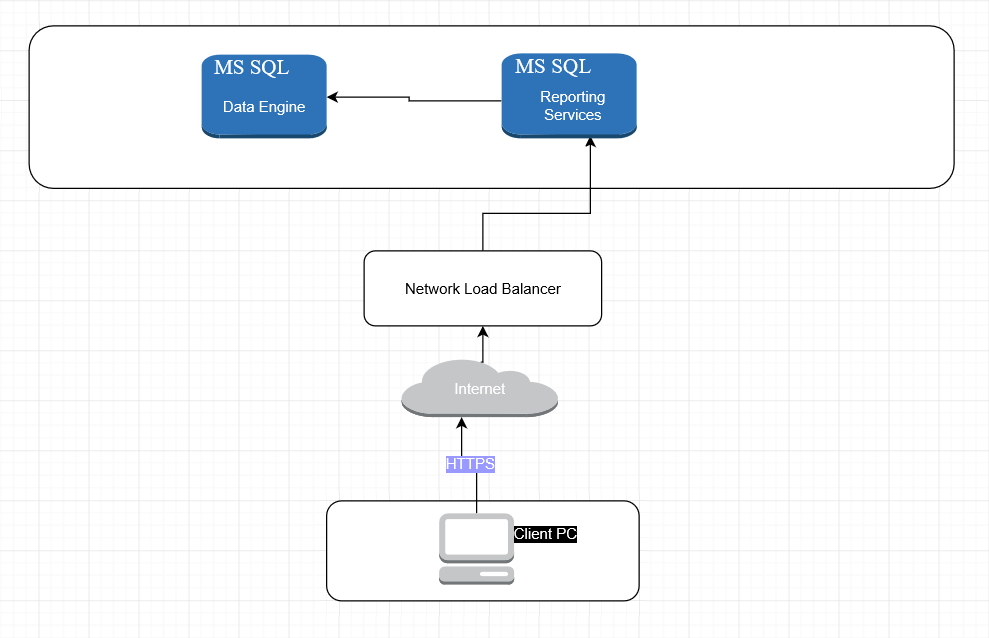Click the HTTPS connector label
Image resolution: width=989 pixels, height=638 pixels.
click(470, 464)
